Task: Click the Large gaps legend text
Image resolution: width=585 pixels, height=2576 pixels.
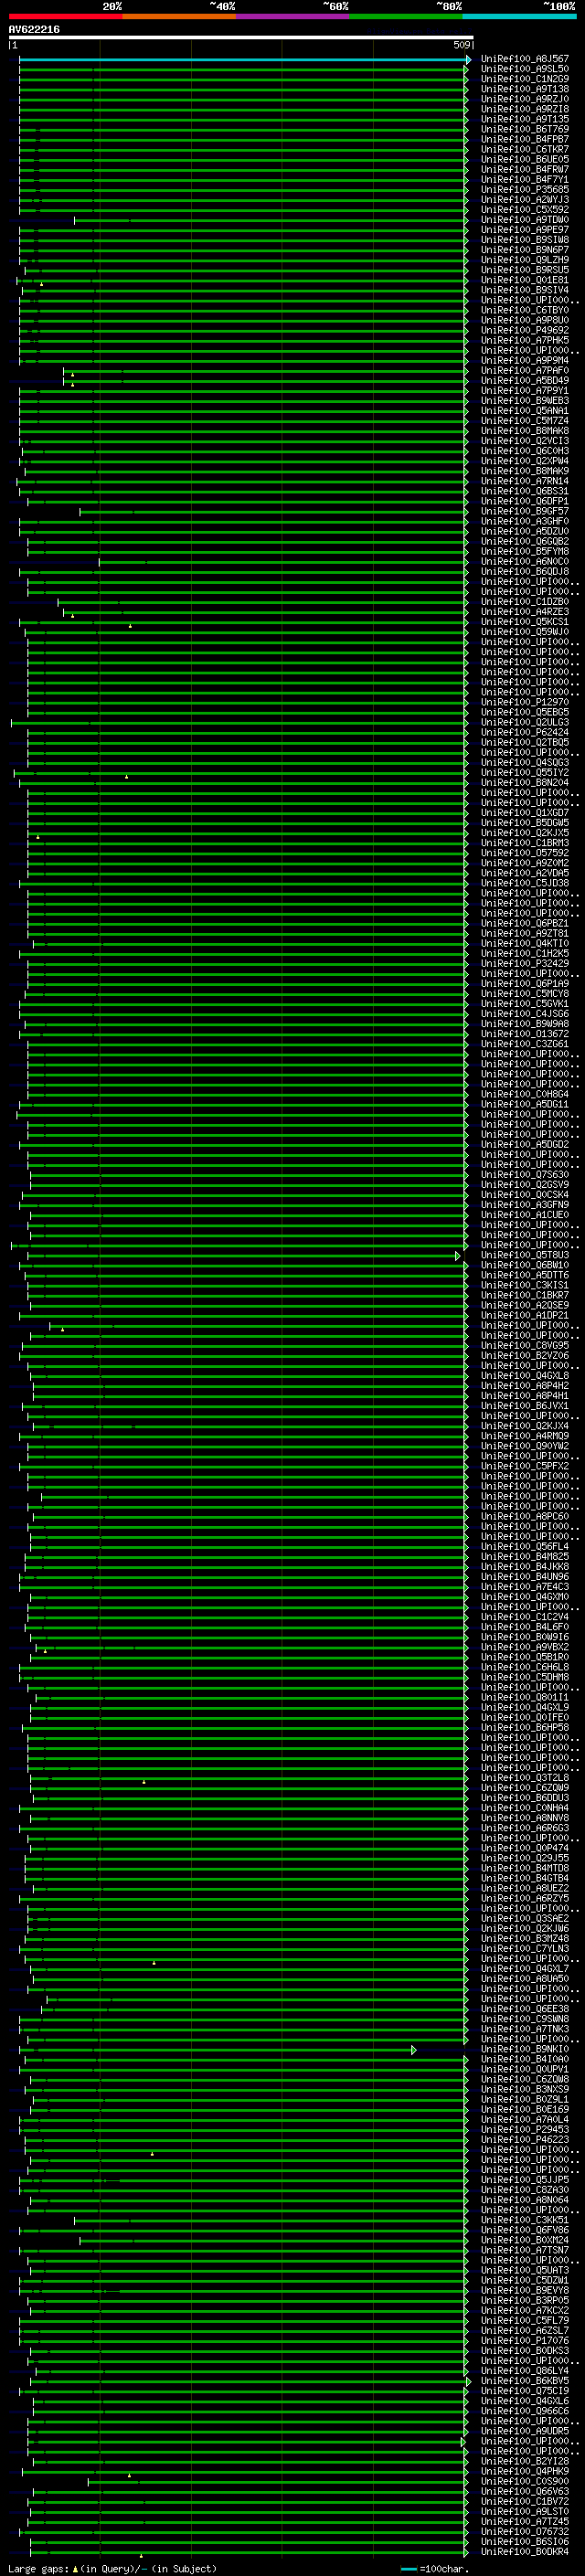Action: click(x=112, y=2569)
